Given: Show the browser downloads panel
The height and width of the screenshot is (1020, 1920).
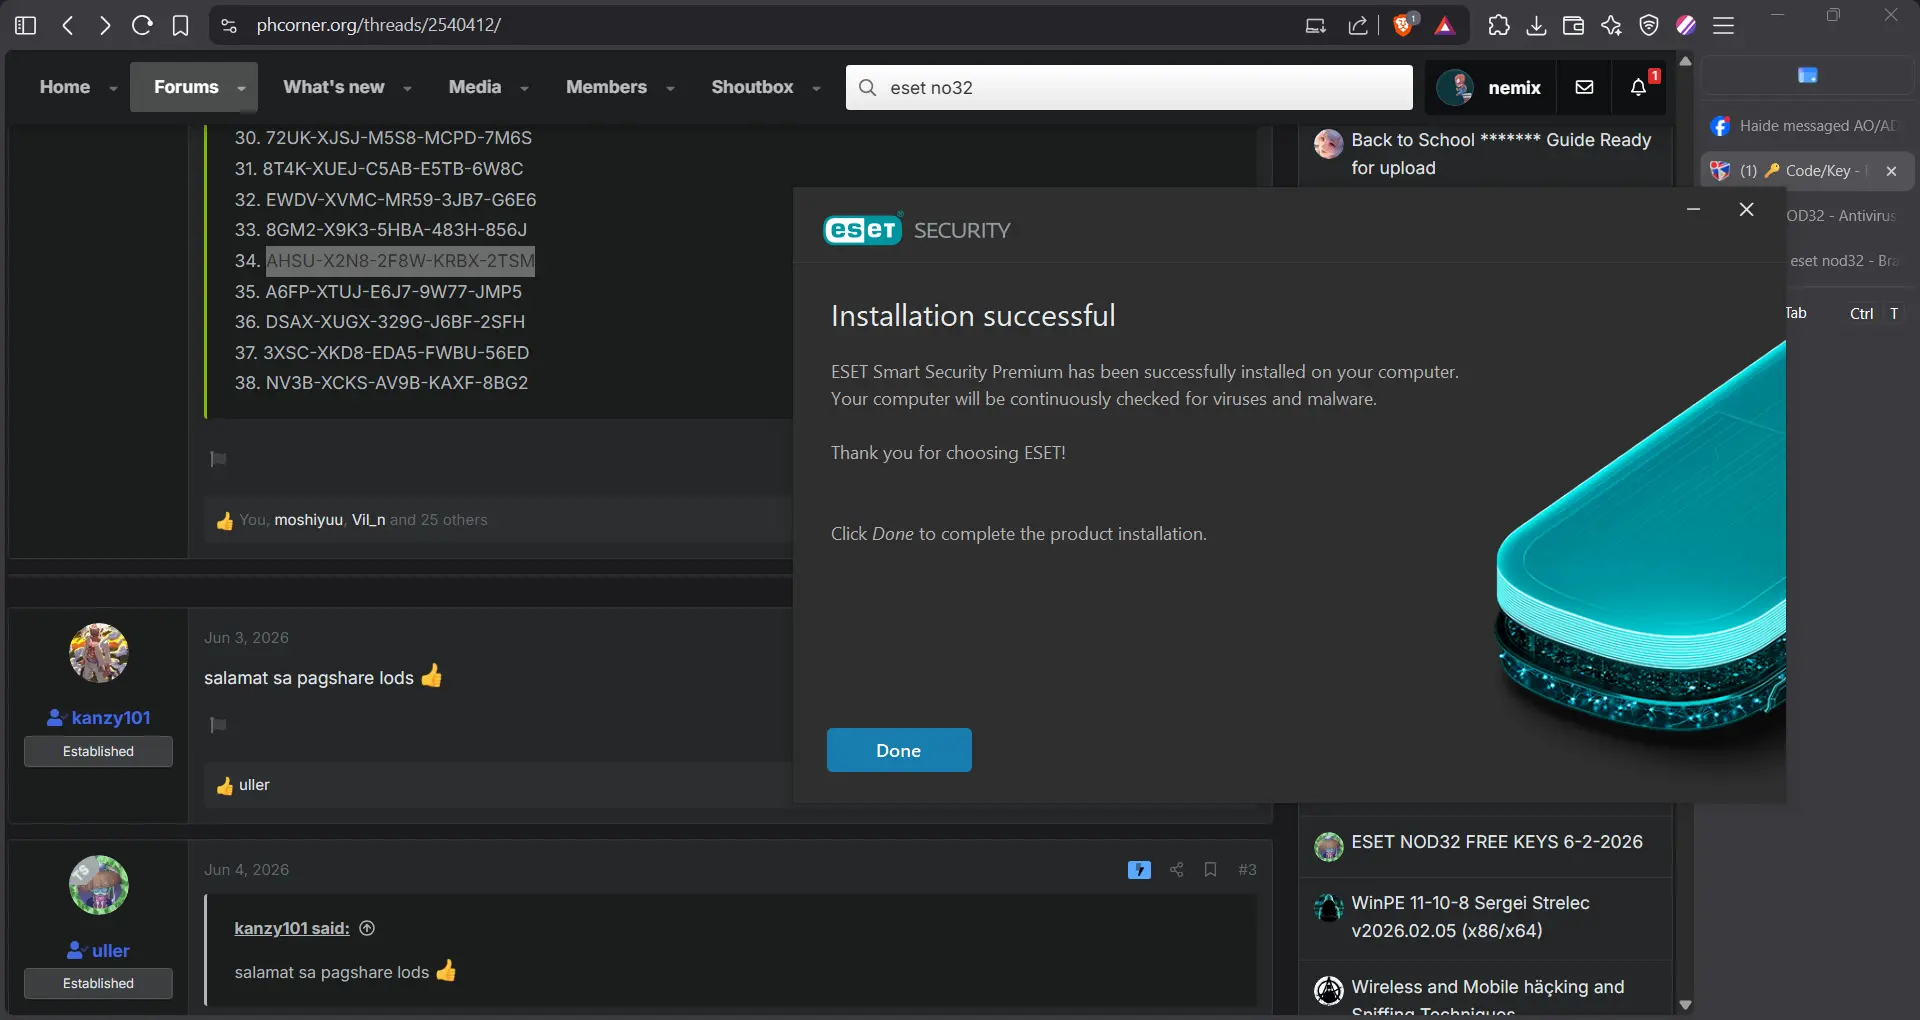Looking at the screenshot, I should coord(1536,25).
